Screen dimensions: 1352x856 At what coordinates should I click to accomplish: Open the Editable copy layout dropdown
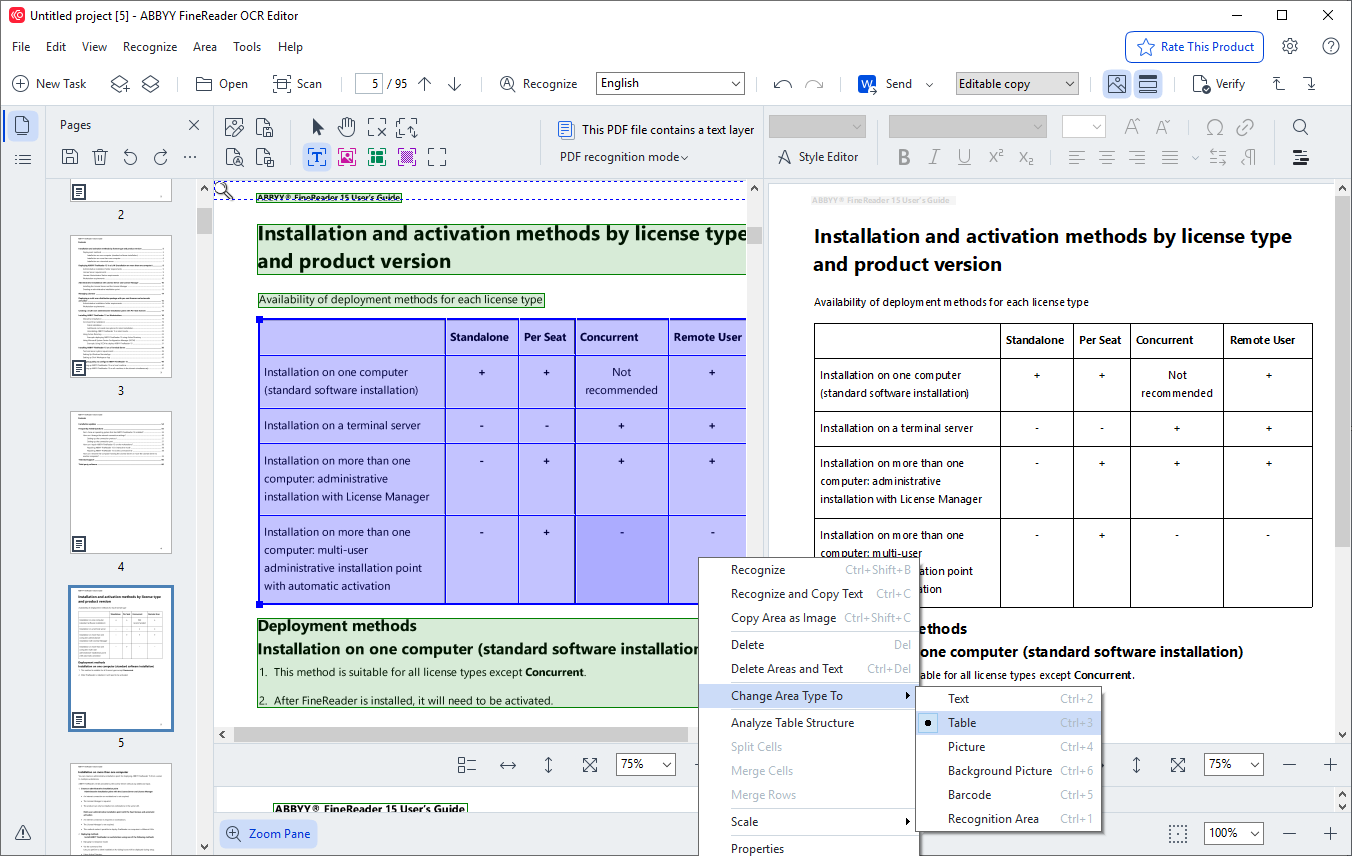pos(1017,84)
